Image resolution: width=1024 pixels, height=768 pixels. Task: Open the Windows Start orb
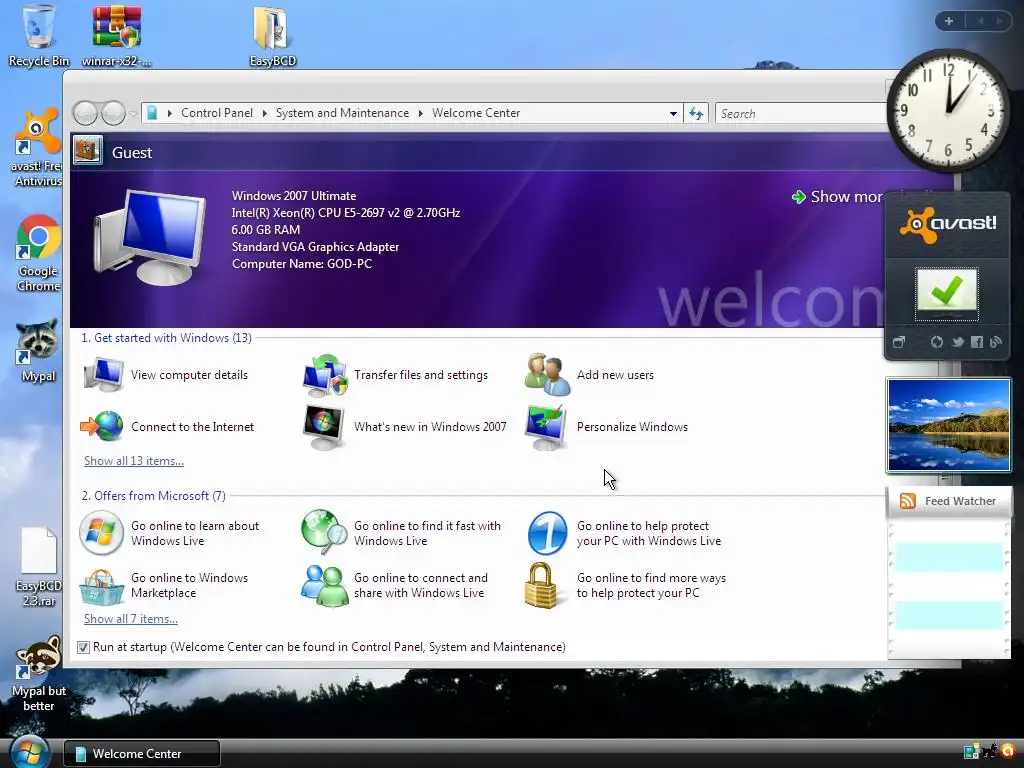coord(29,752)
